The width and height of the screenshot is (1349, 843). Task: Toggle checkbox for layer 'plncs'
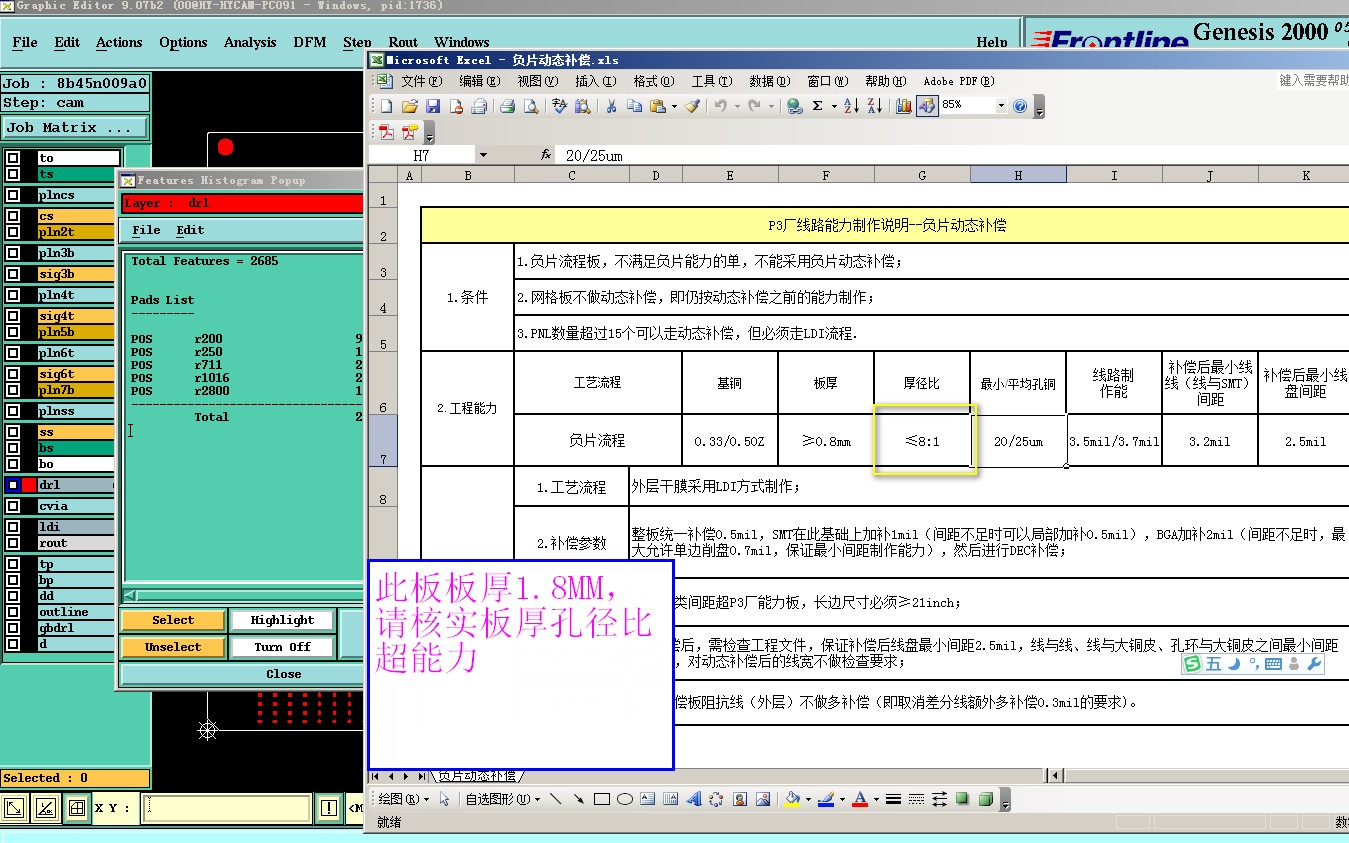click(12, 195)
